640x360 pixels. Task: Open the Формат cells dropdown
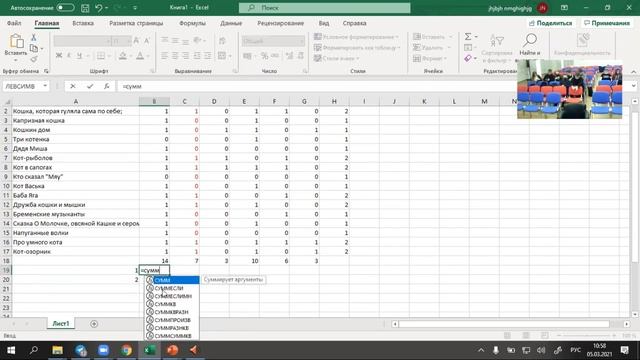(x=430, y=58)
